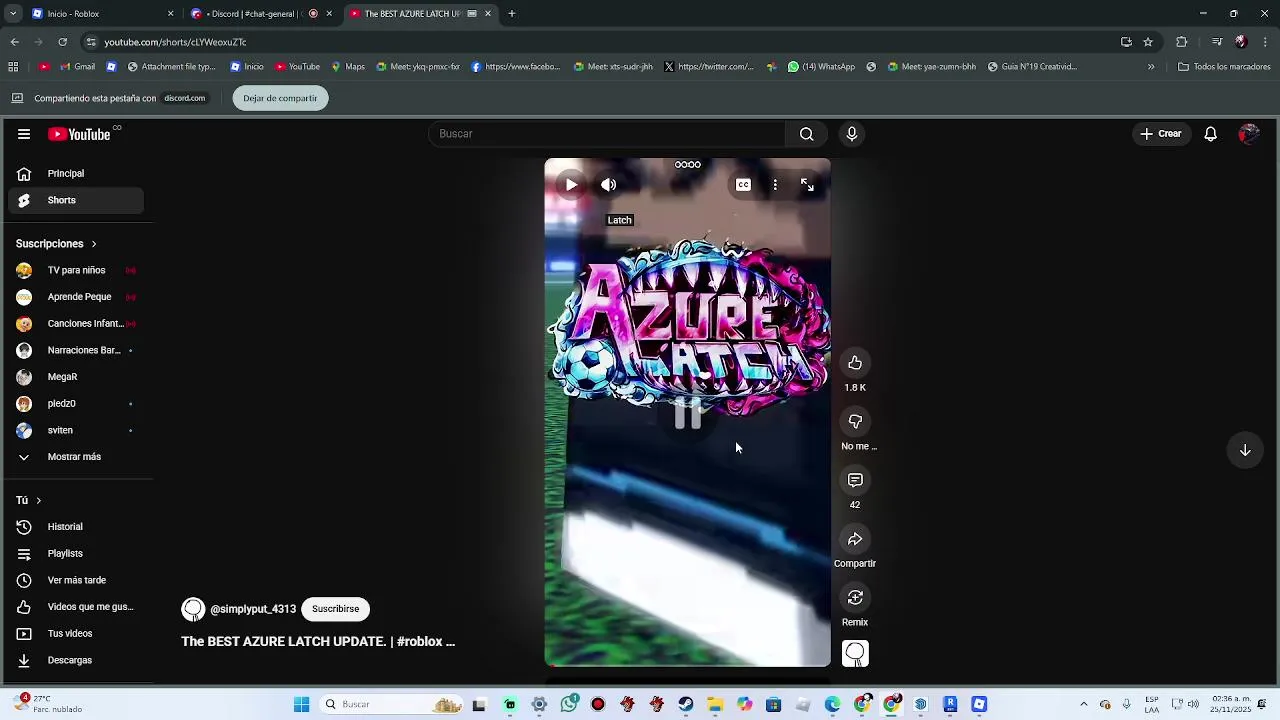The height and width of the screenshot is (720, 1280).
Task: Open Playlists in the sidebar
Action: click(76, 554)
